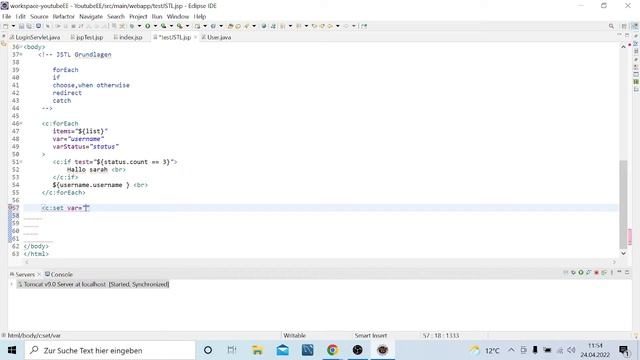Viewport: 640px width, 360px height.
Task: Open Task View on taskbar
Action: point(232,350)
